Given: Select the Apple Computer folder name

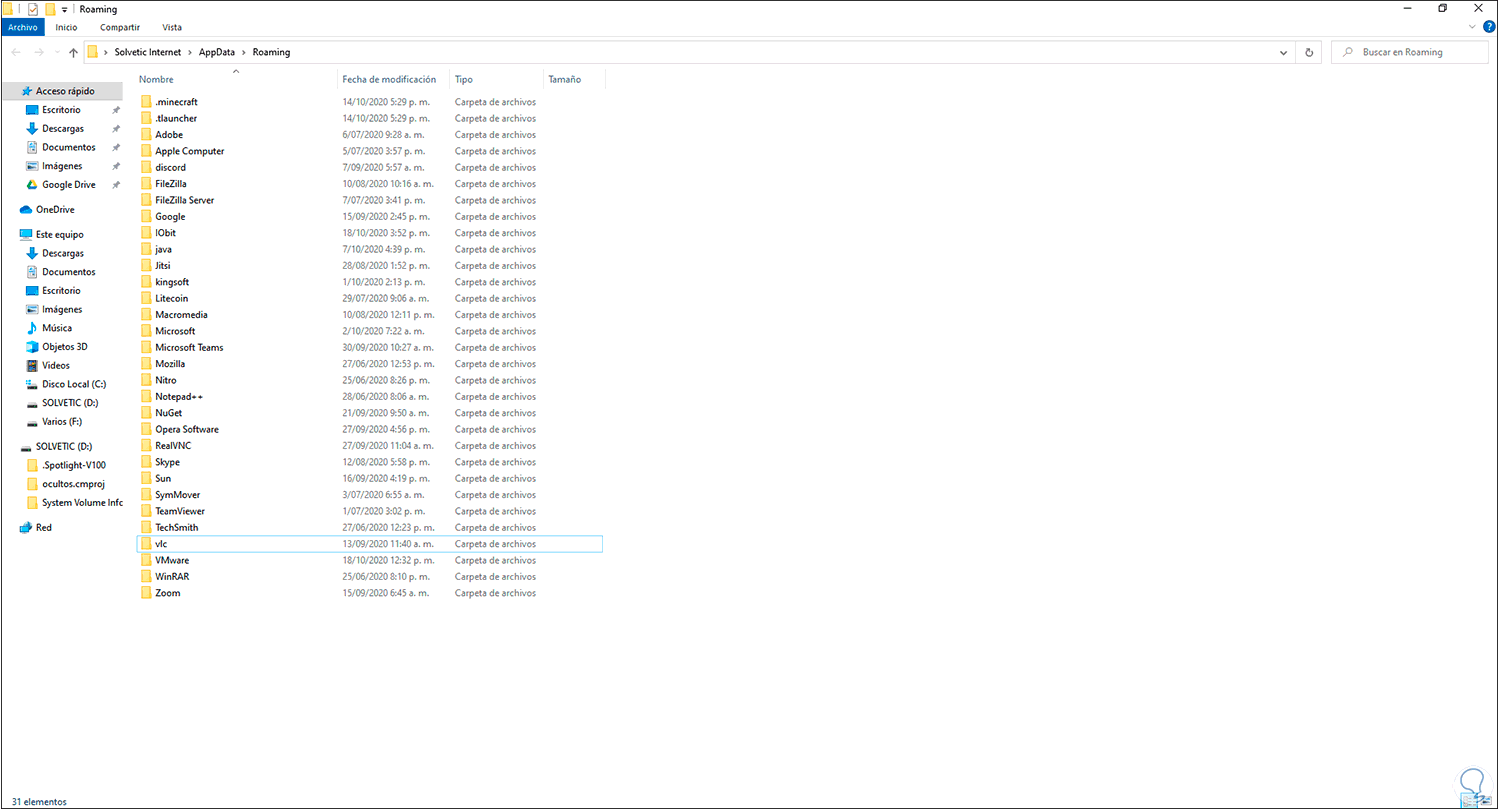Looking at the screenshot, I should (190, 151).
